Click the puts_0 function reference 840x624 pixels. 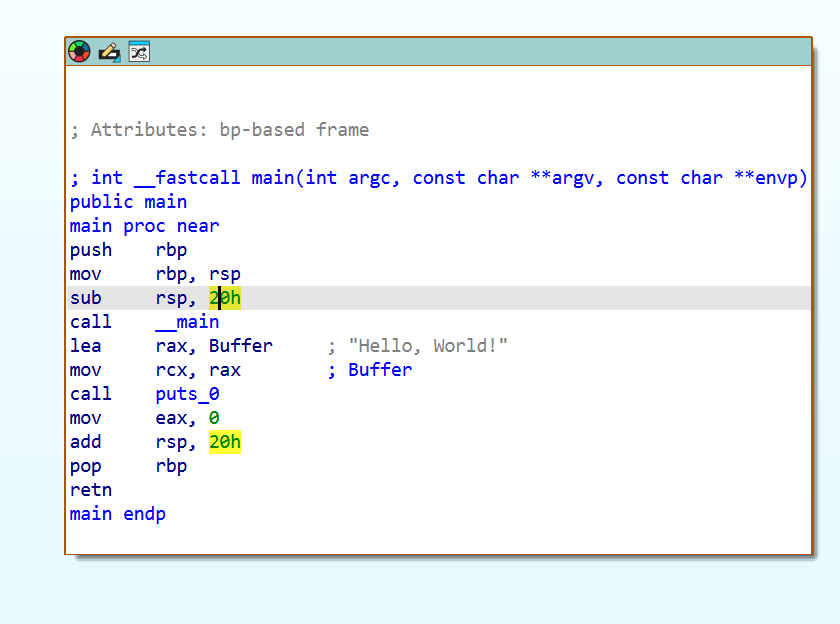pos(187,394)
